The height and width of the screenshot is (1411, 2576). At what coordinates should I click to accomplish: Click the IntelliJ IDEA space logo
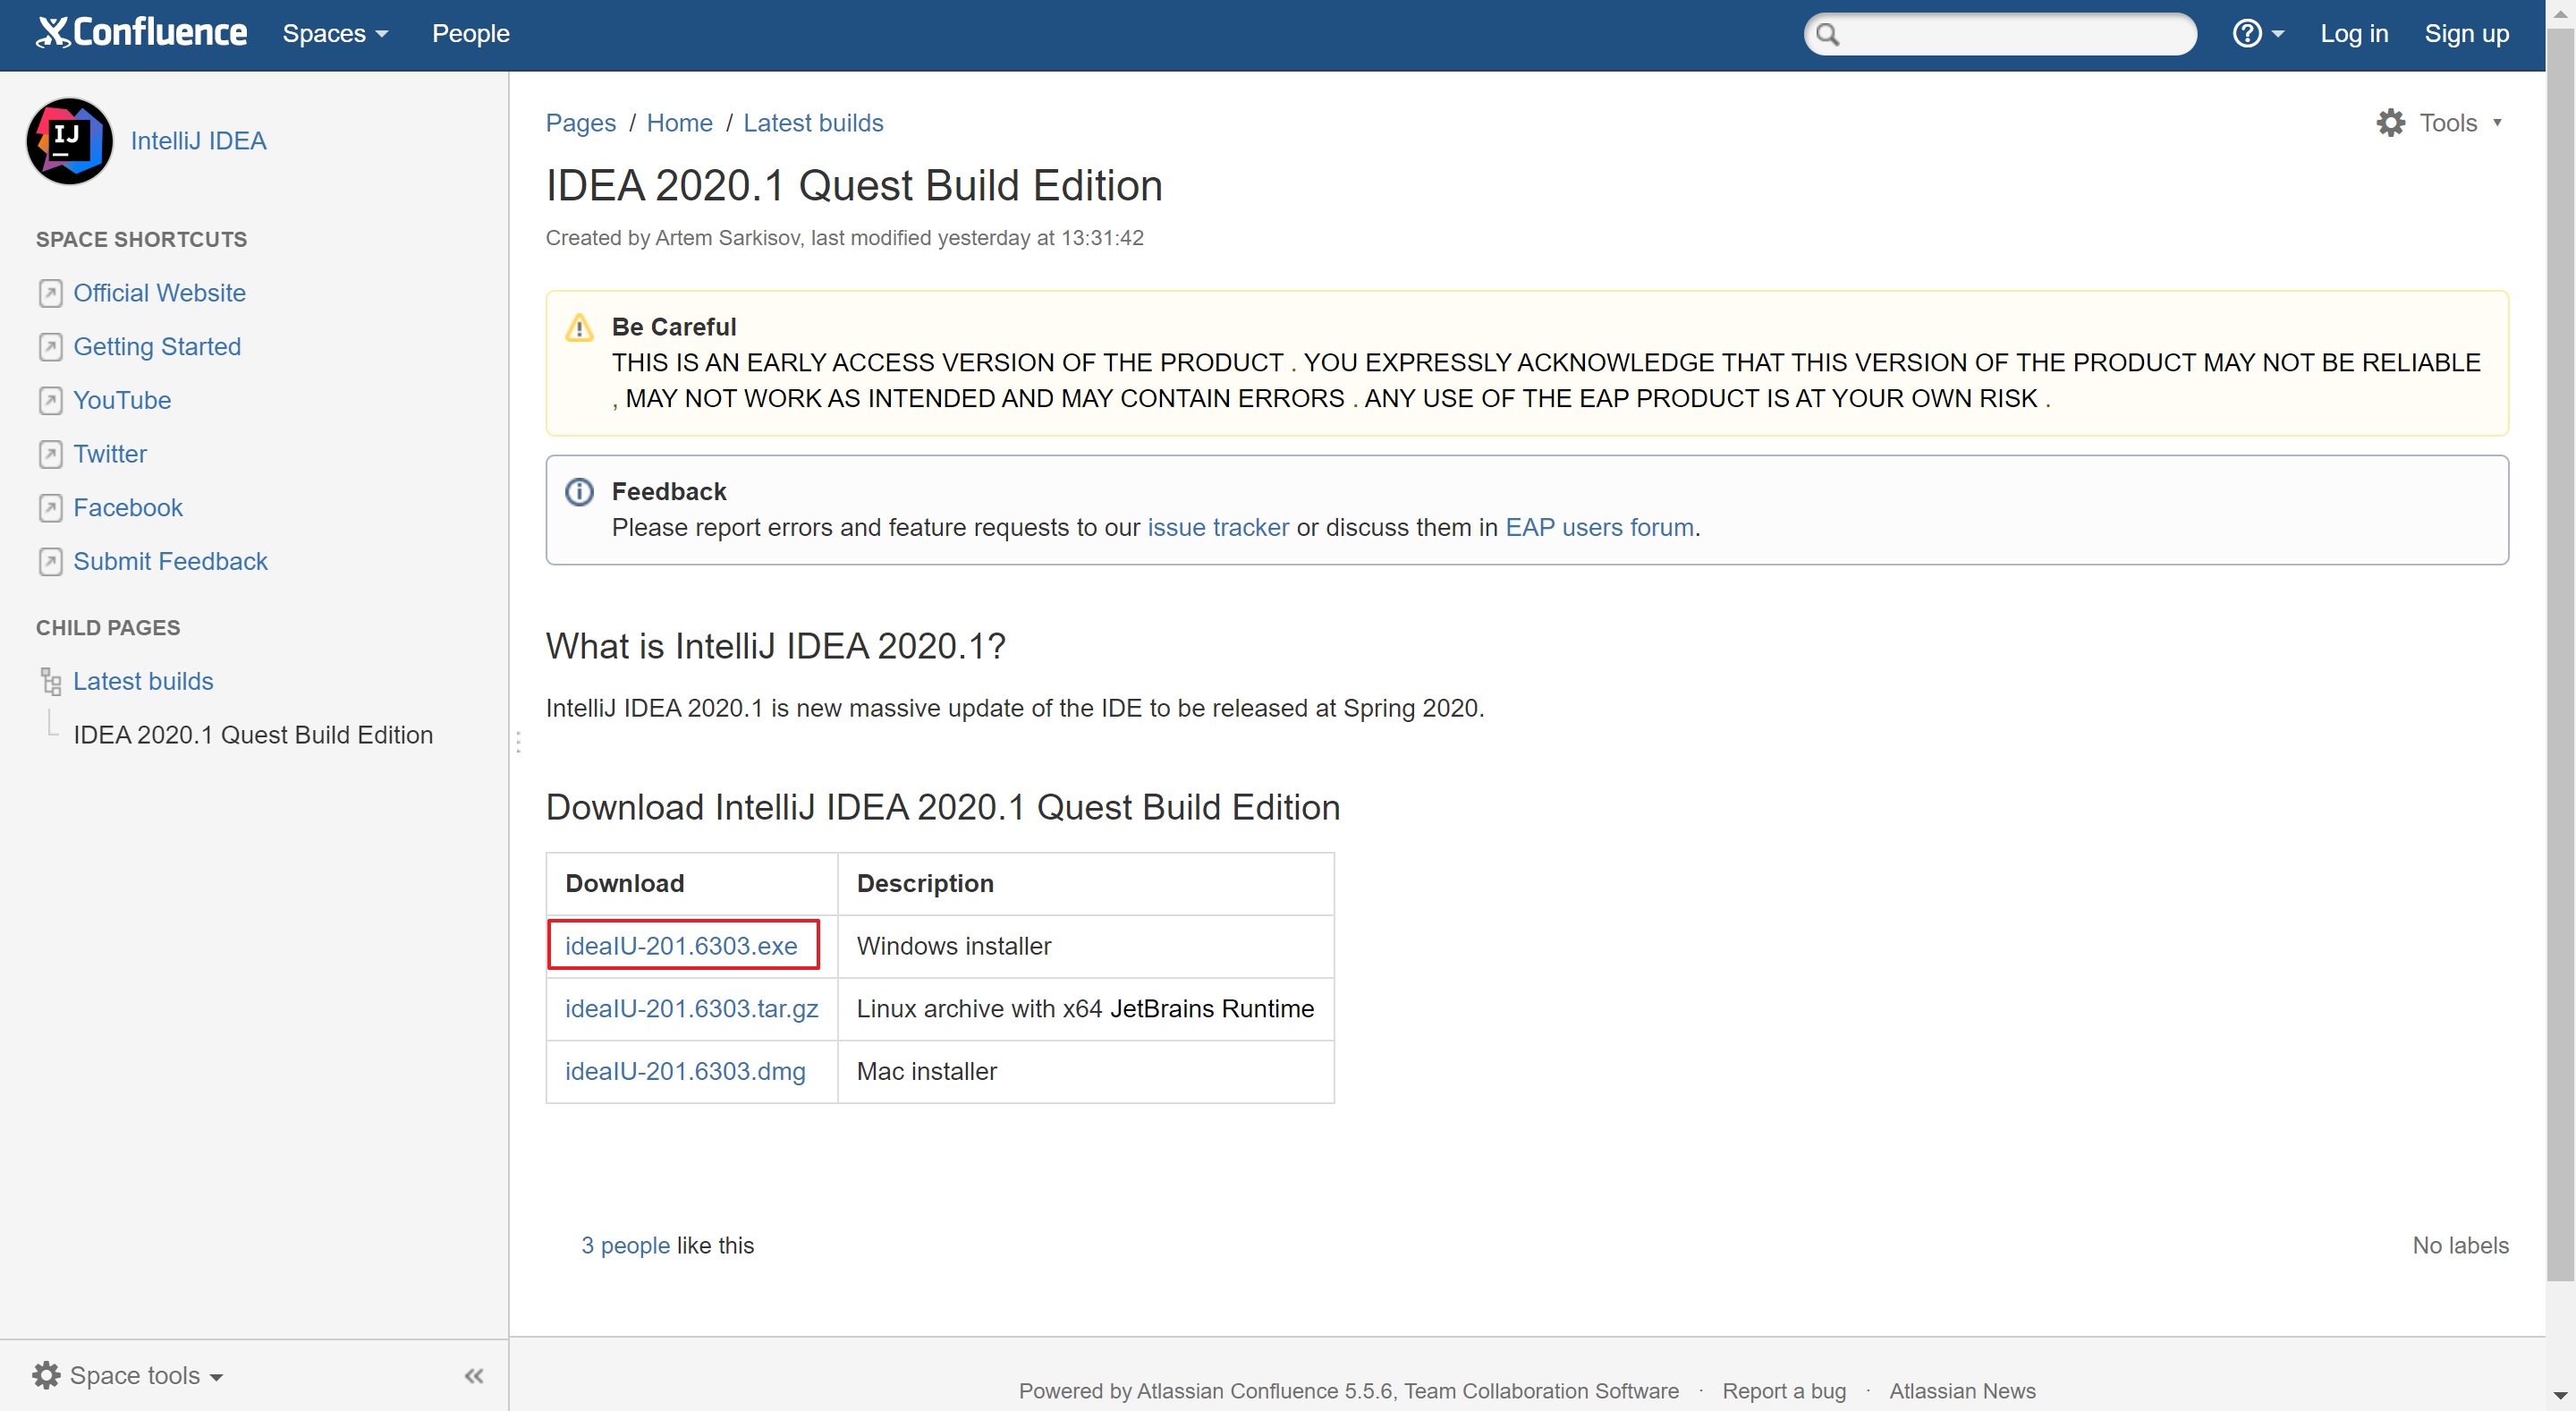click(69, 141)
